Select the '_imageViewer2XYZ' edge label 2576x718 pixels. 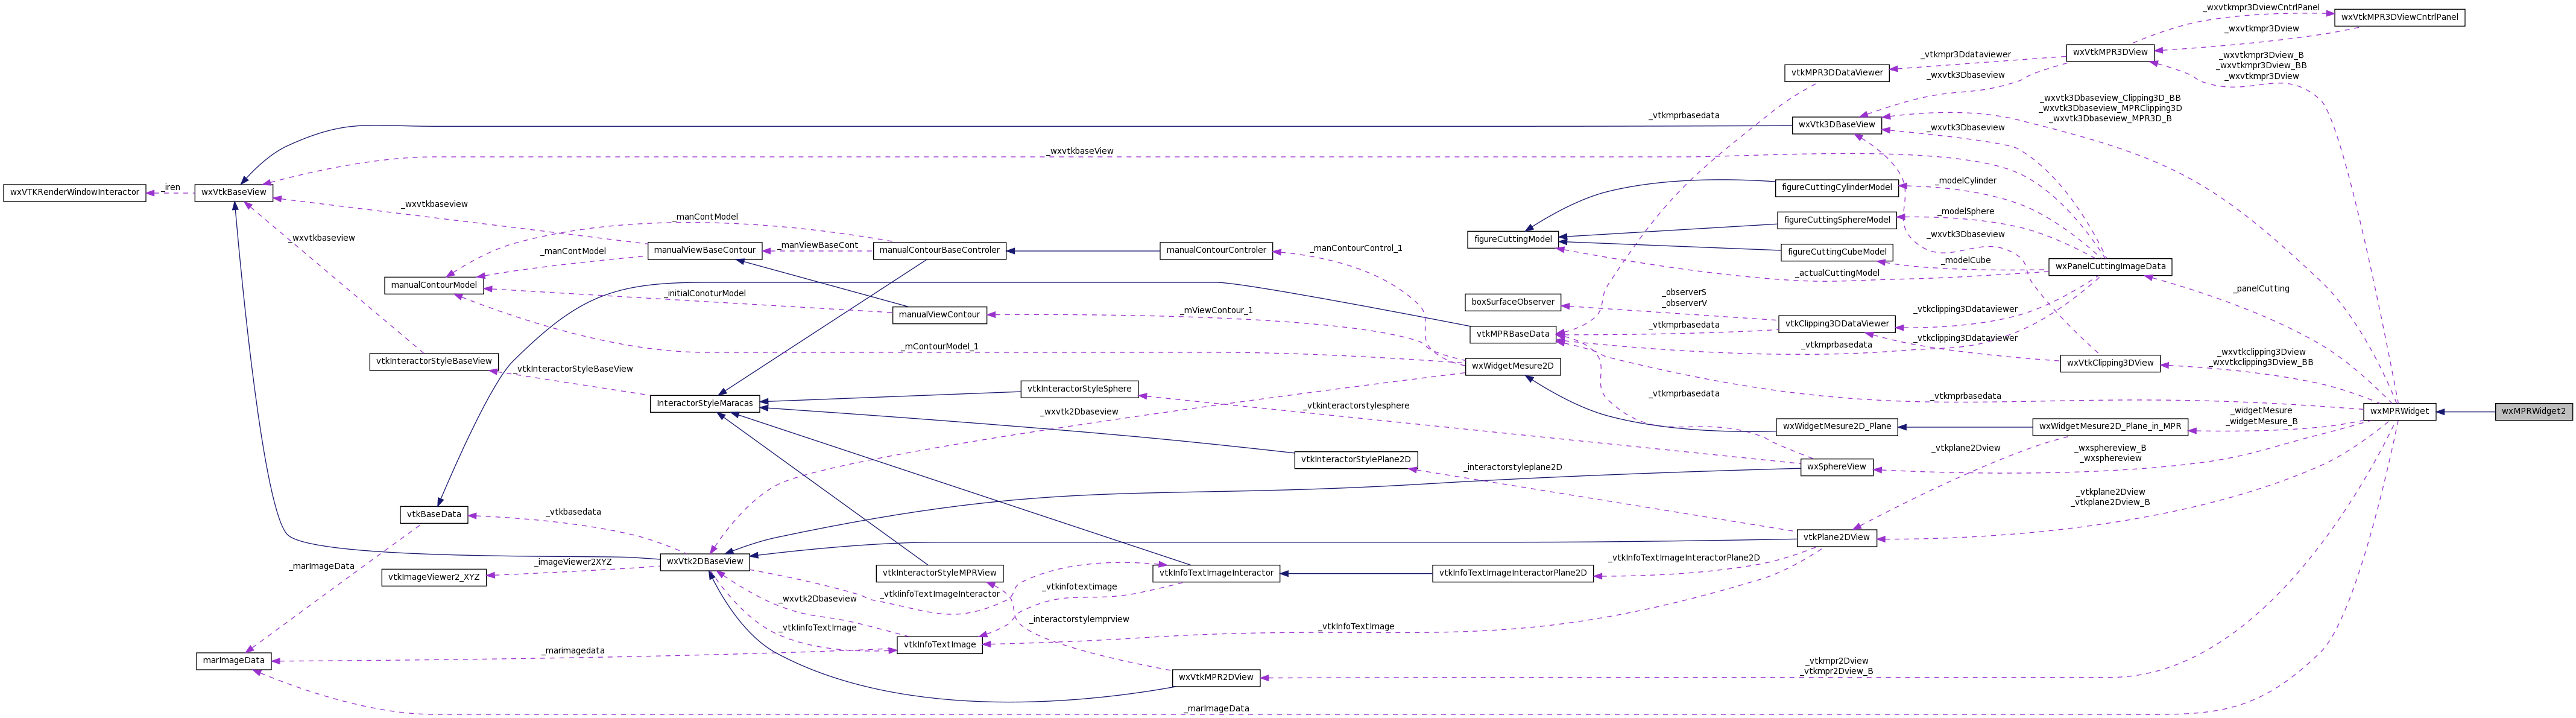pos(573,563)
